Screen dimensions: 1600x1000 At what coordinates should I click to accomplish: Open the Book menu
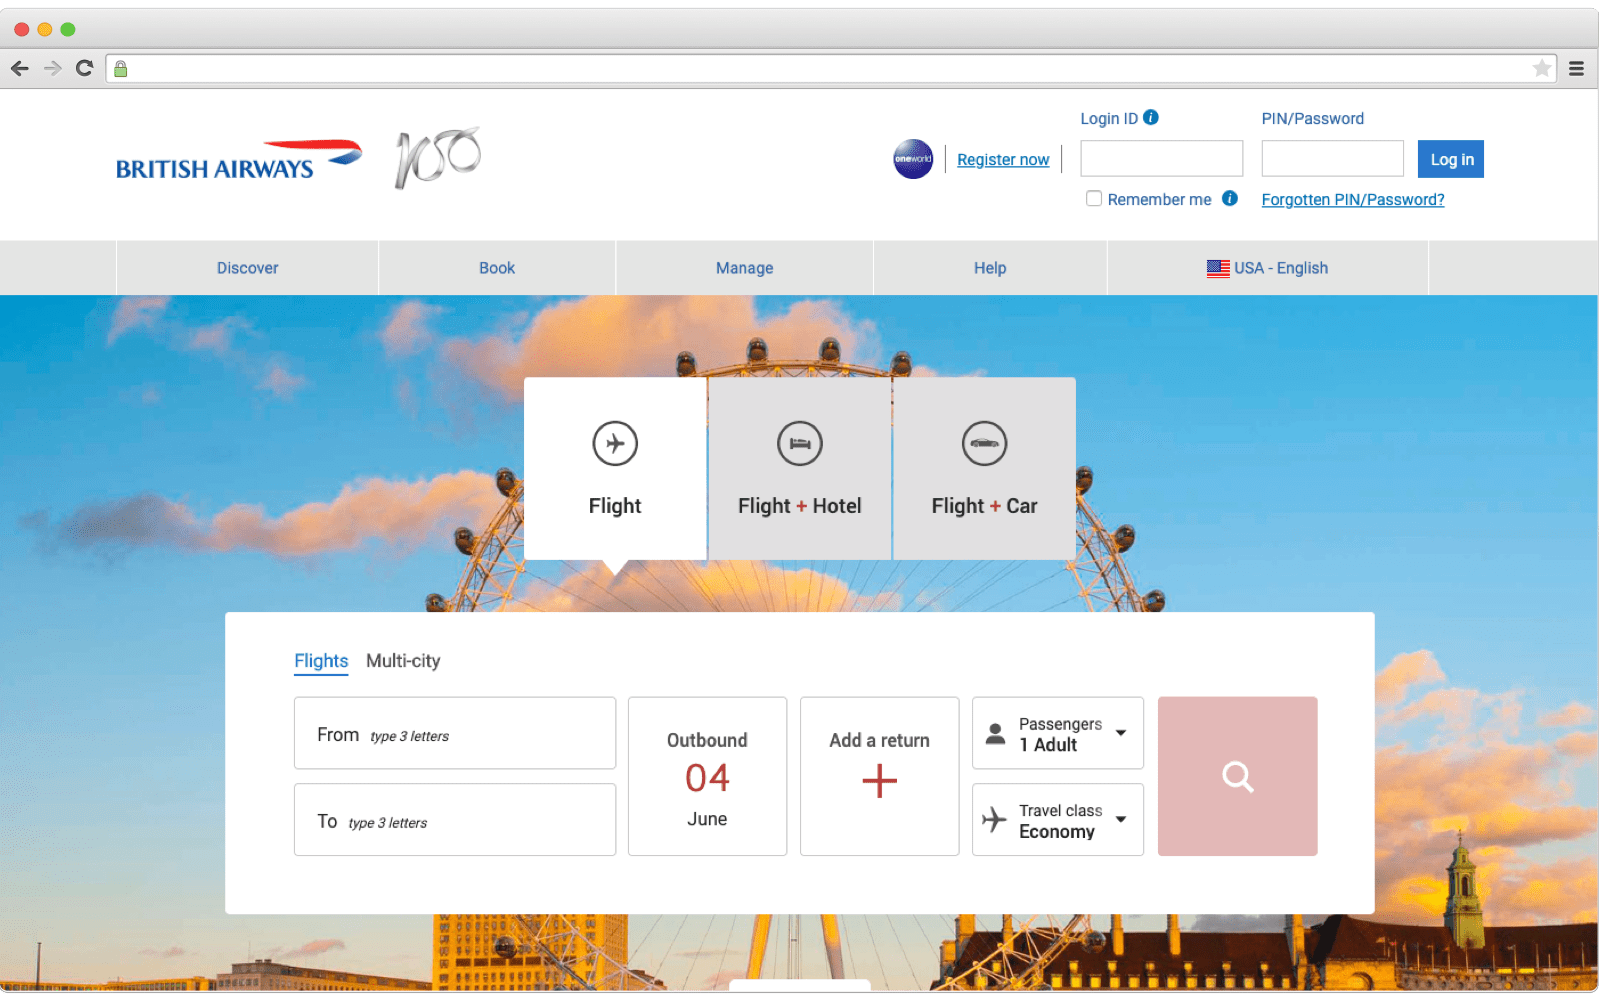(497, 268)
